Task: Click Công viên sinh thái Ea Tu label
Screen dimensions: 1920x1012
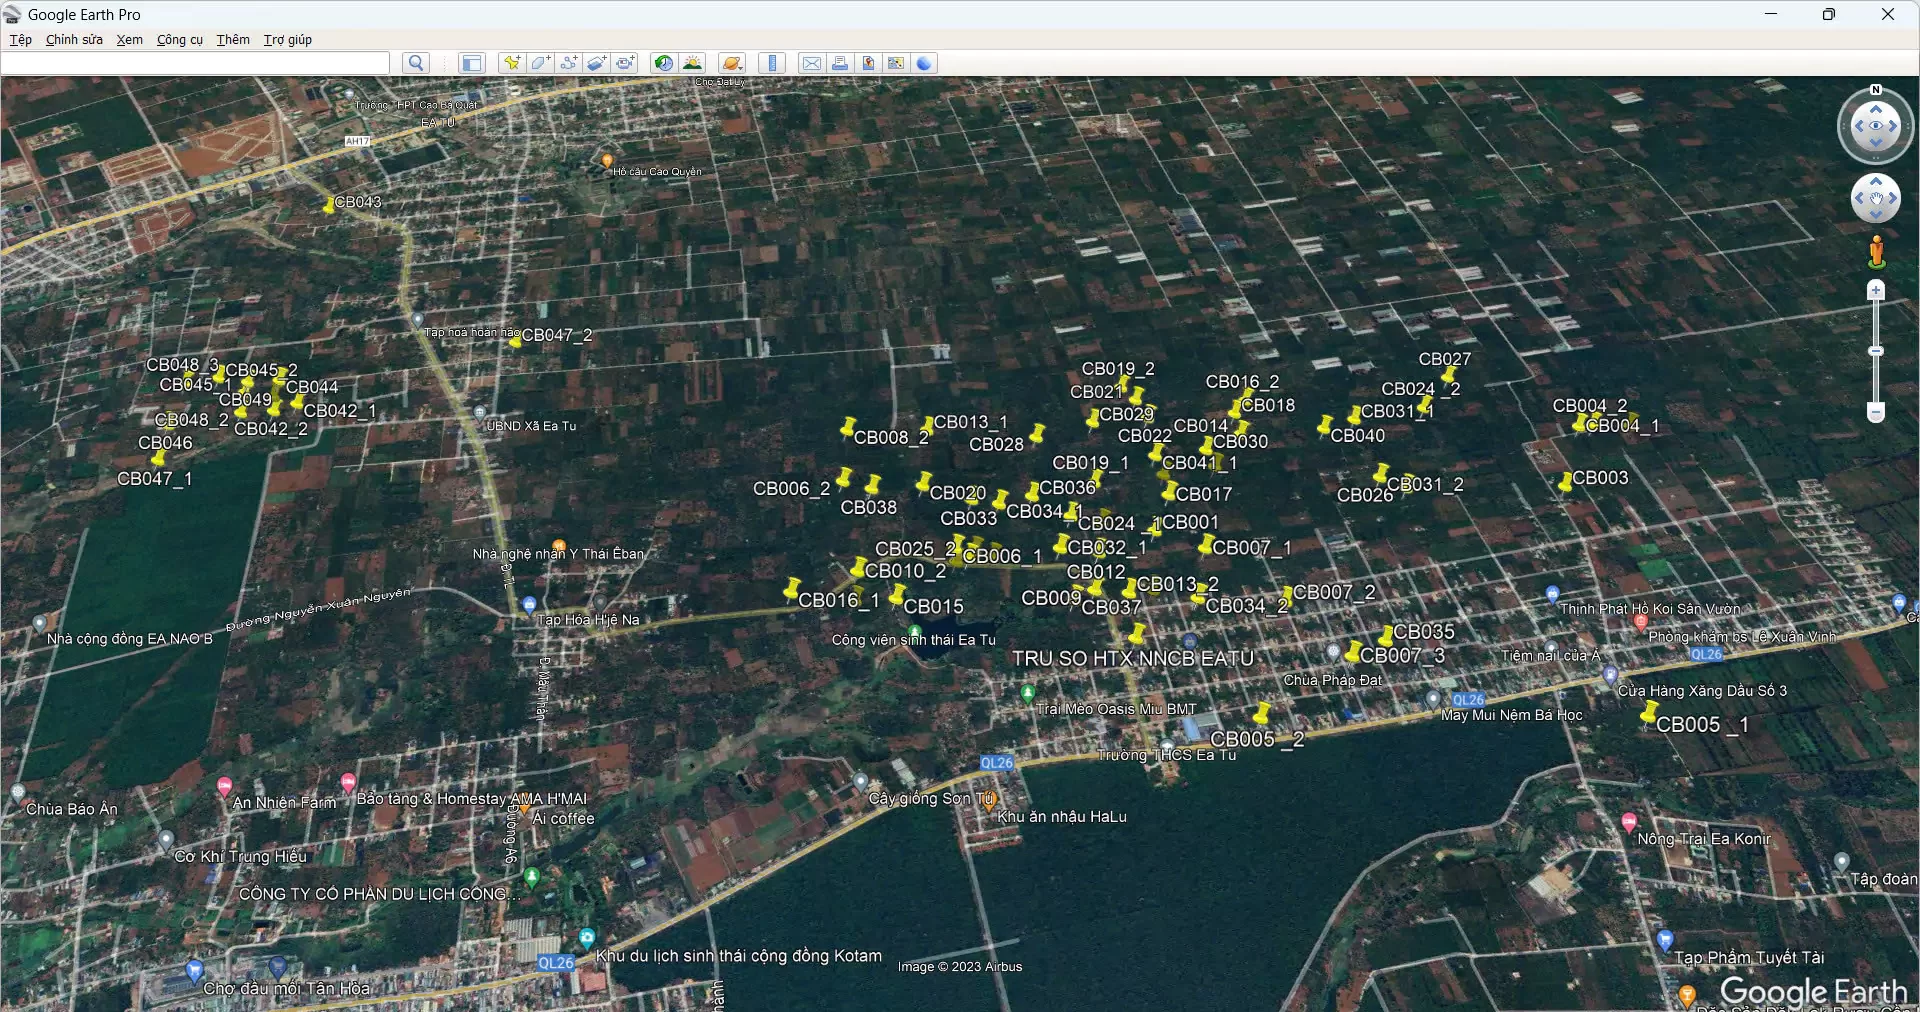Action: (x=914, y=640)
